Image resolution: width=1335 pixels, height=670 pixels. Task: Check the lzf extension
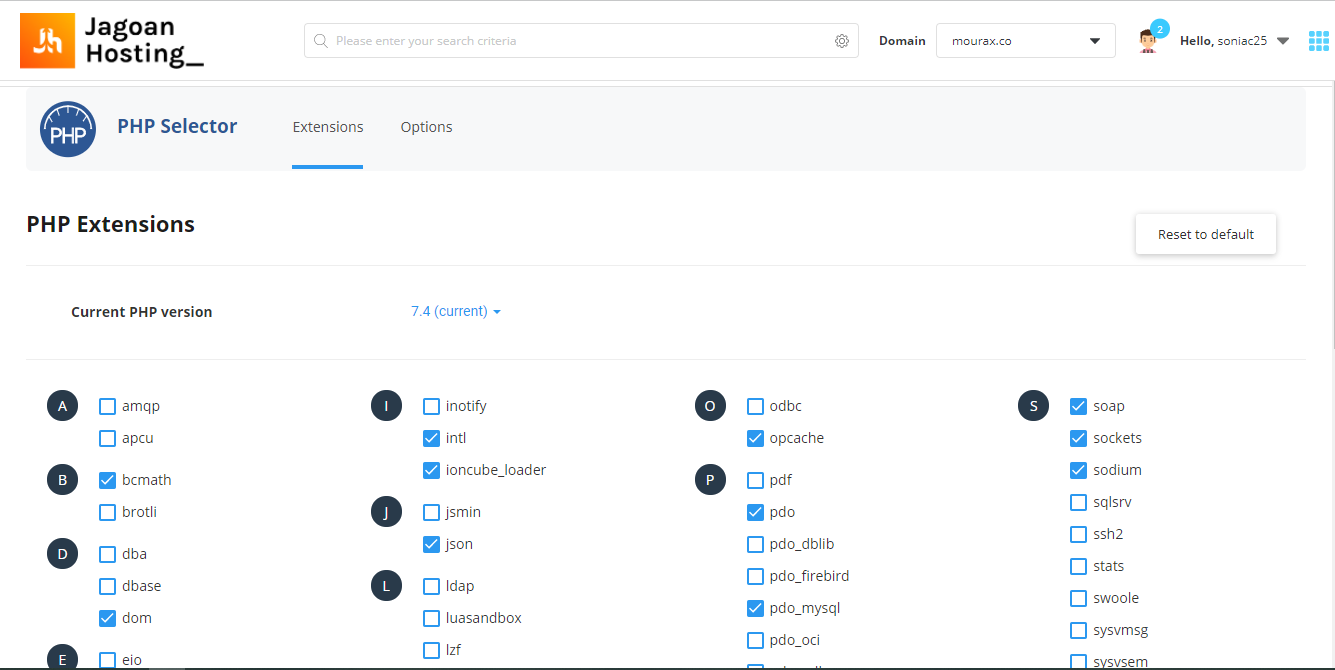(431, 650)
